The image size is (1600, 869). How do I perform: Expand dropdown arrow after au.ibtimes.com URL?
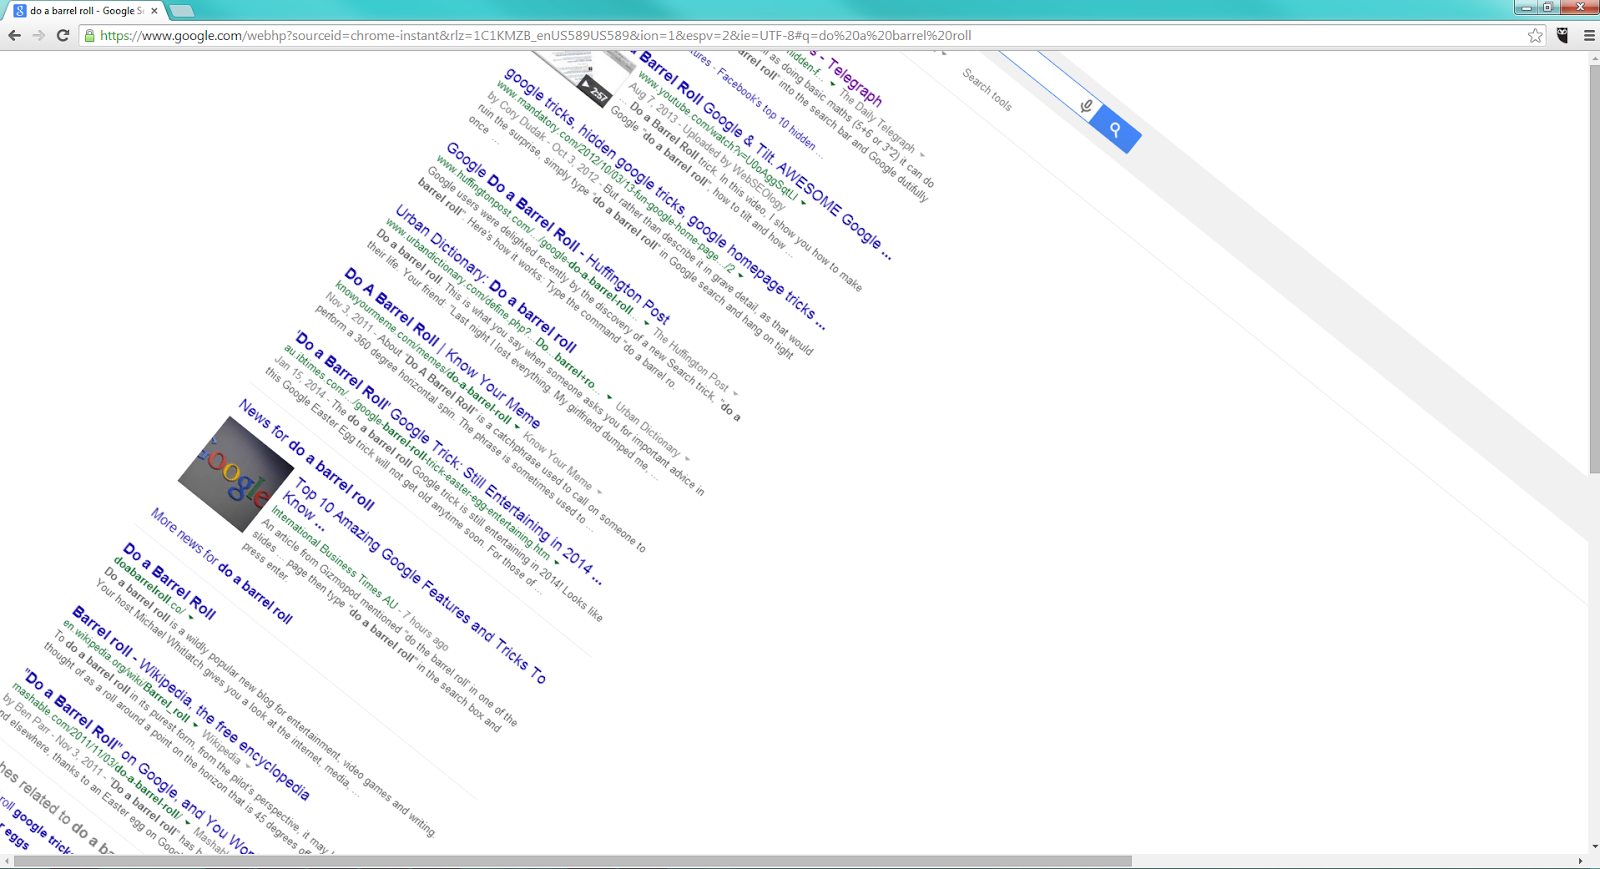[x=557, y=562]
